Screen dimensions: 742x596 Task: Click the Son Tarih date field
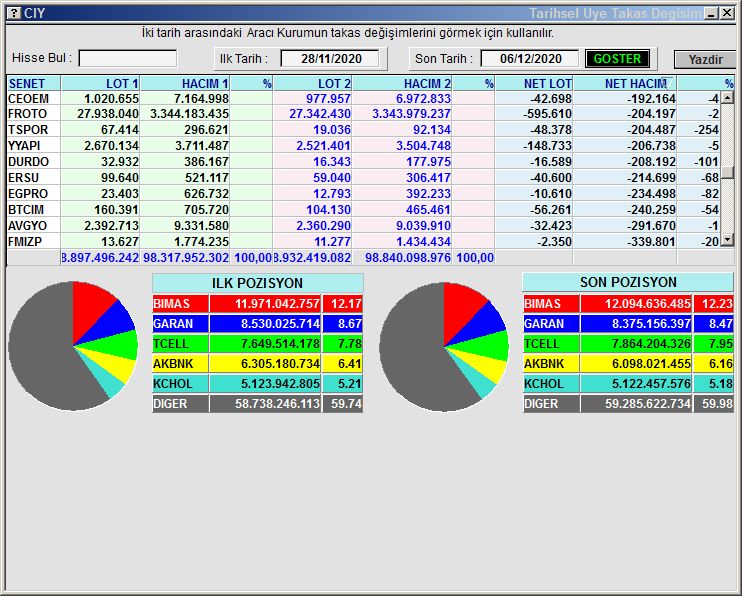(530, 59)
